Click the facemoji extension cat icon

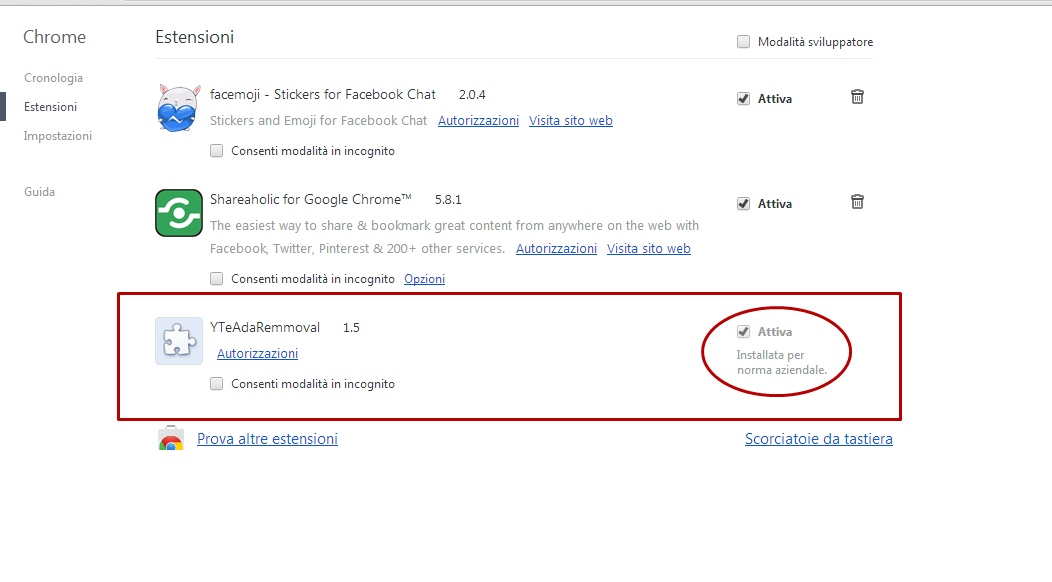coord(178,108)
